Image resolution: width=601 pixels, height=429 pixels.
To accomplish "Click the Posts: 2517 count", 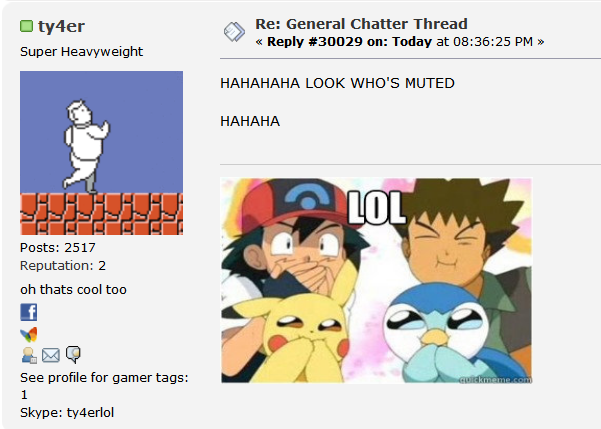I will click(x=57, y=248).
